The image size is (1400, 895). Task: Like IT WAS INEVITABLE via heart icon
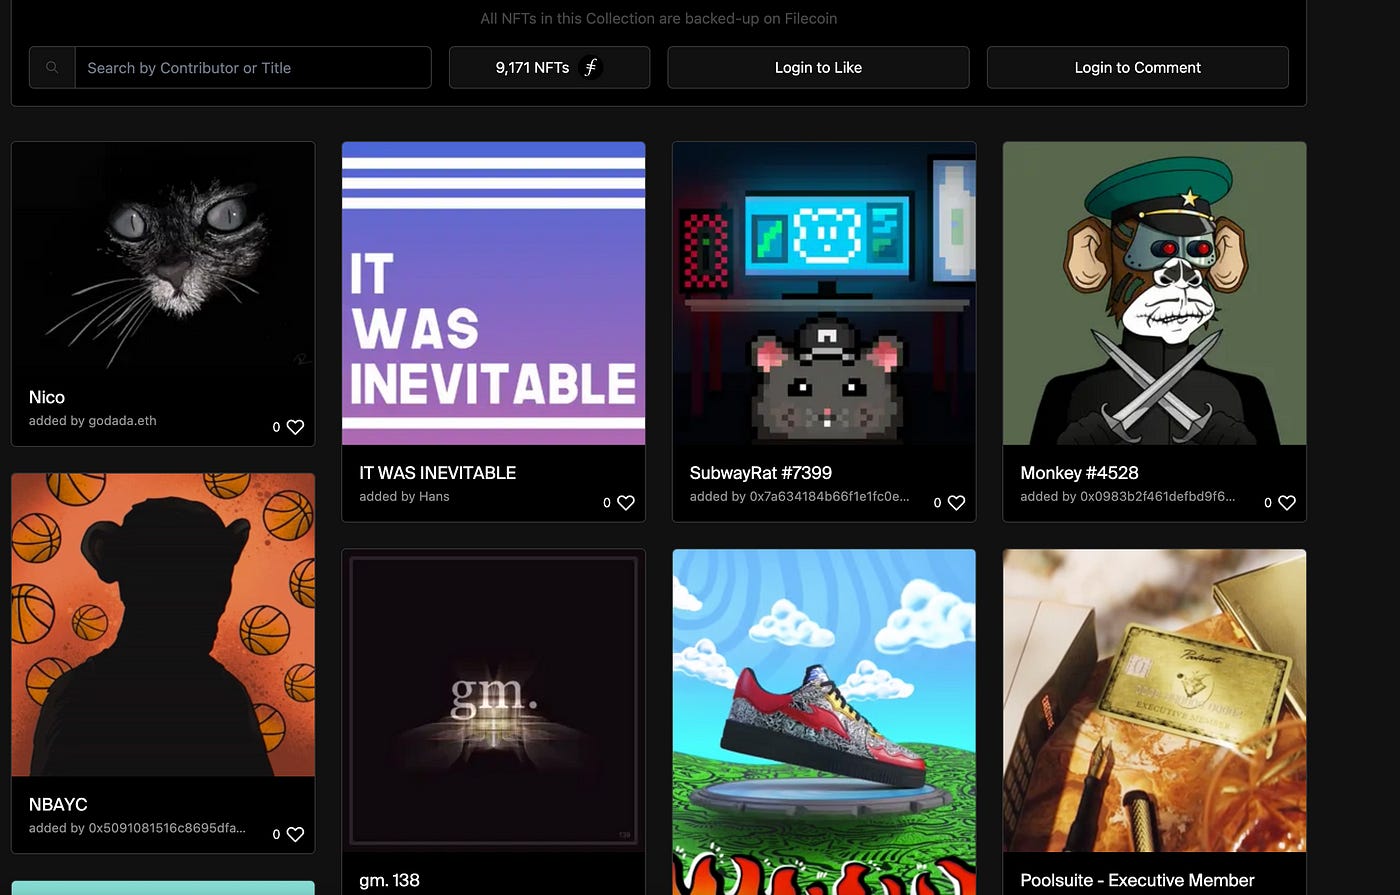[x=626, y=503]
